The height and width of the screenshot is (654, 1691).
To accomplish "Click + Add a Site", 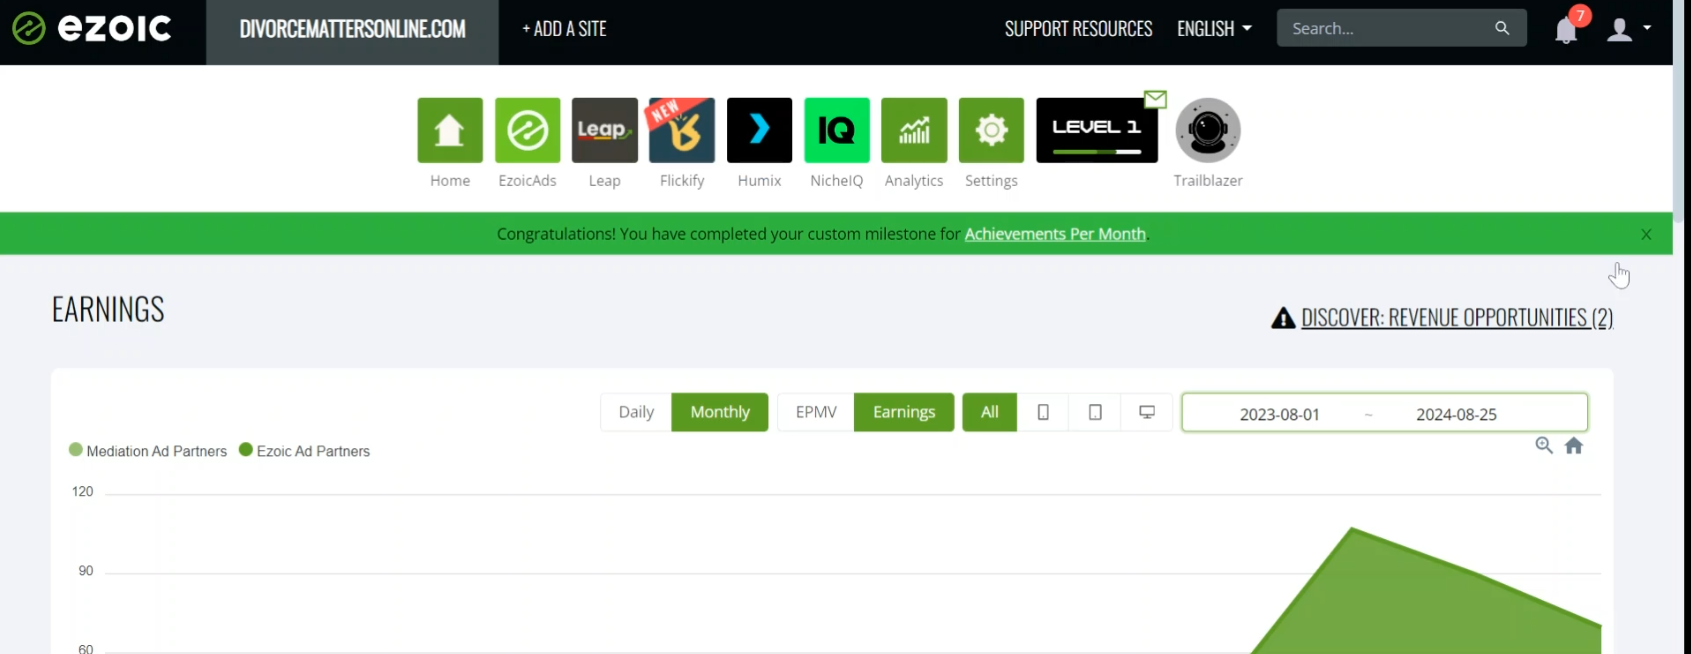I will click(564, 29).
